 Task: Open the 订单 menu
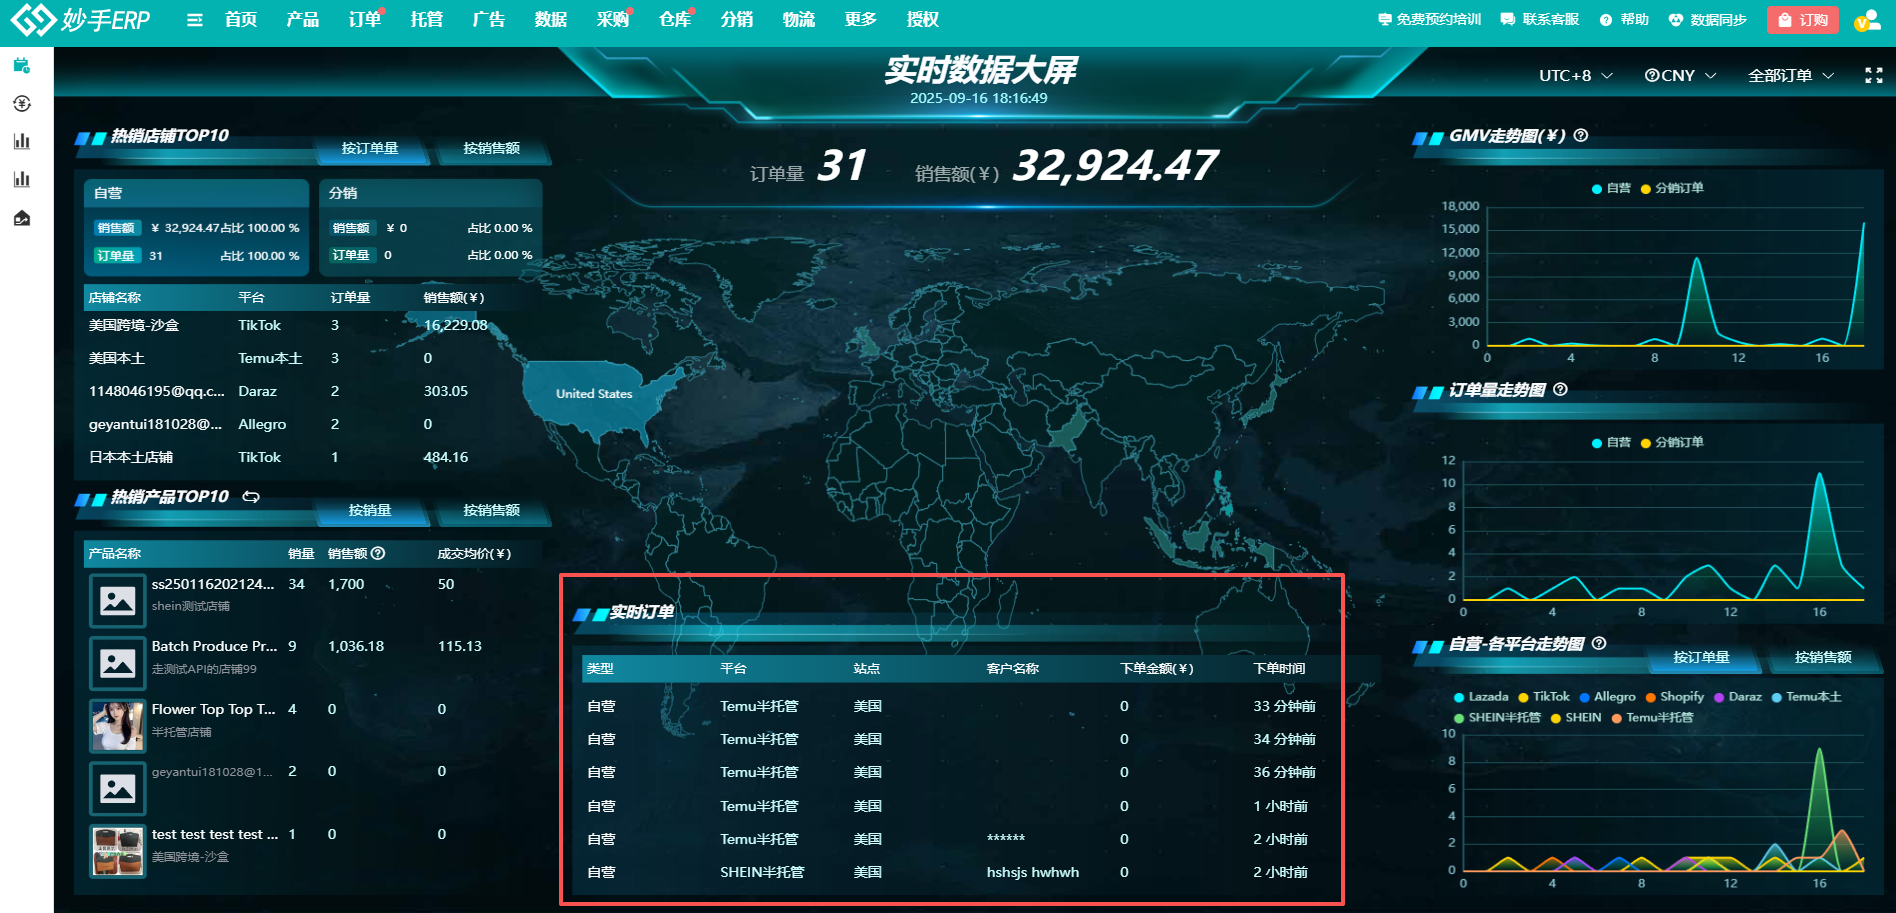coord(365,20)
